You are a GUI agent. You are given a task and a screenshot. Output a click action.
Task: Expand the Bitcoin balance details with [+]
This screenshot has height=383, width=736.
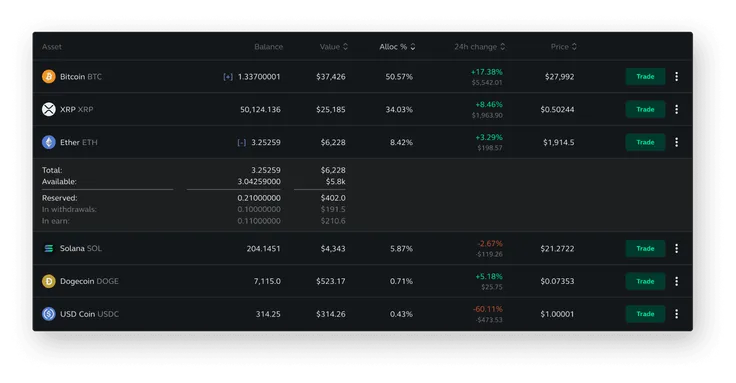point(228,77)
